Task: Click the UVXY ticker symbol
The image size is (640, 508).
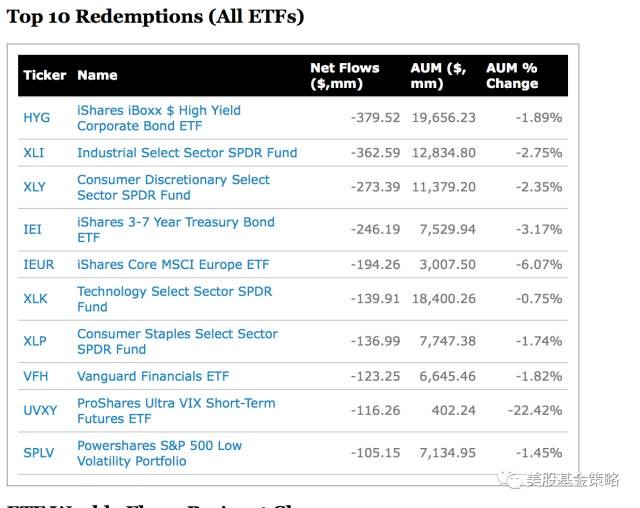Action: [40, 411]
